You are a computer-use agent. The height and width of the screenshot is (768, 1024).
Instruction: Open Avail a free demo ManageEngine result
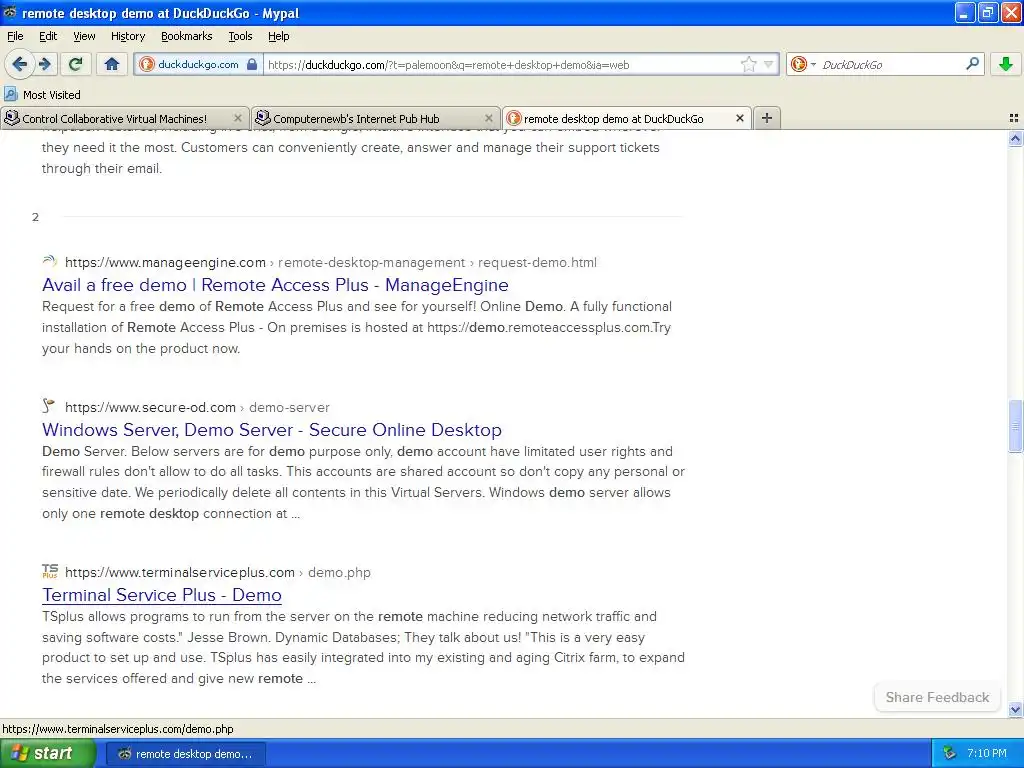(x=275, y=285)
